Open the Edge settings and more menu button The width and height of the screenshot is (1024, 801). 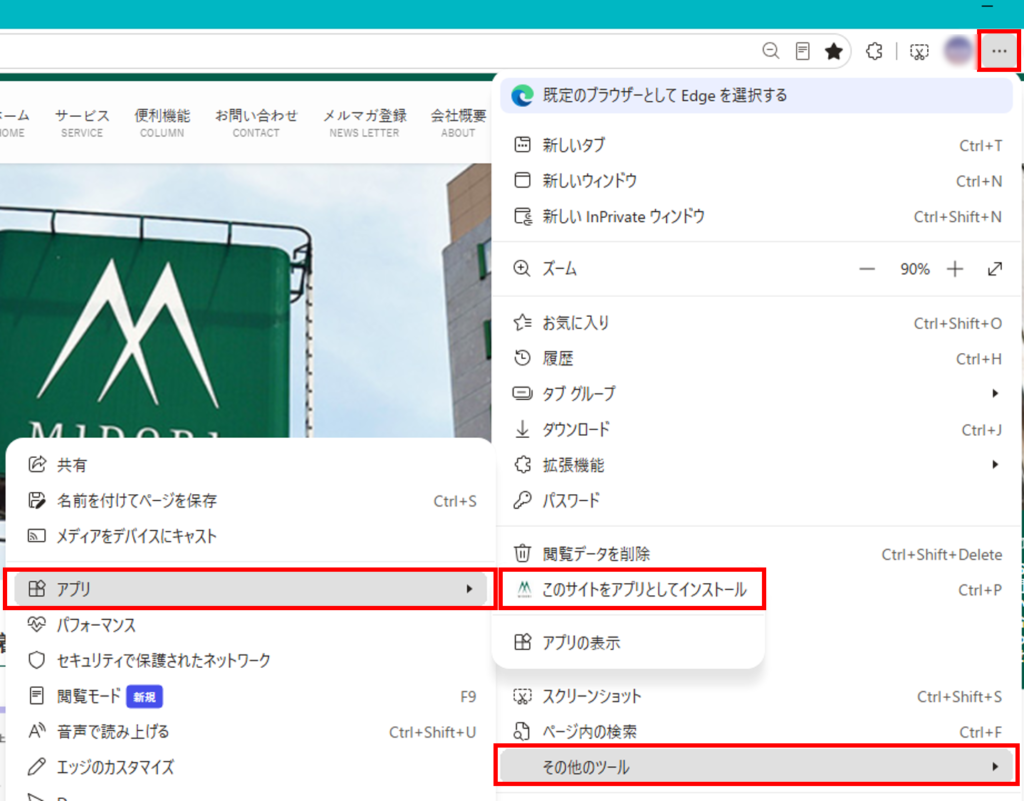[999, 51]
